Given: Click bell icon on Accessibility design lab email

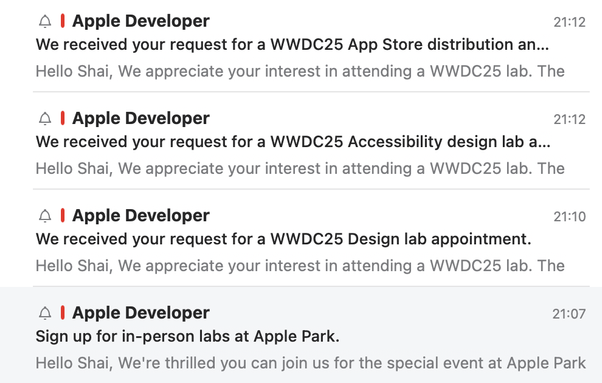Looking at the screenshot, I should (x=45, y=118).
